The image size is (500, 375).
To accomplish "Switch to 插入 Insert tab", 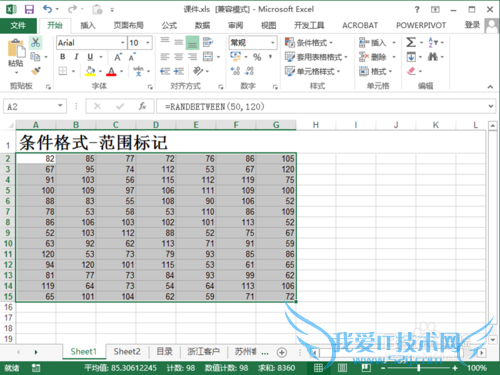I will (88, 25).
